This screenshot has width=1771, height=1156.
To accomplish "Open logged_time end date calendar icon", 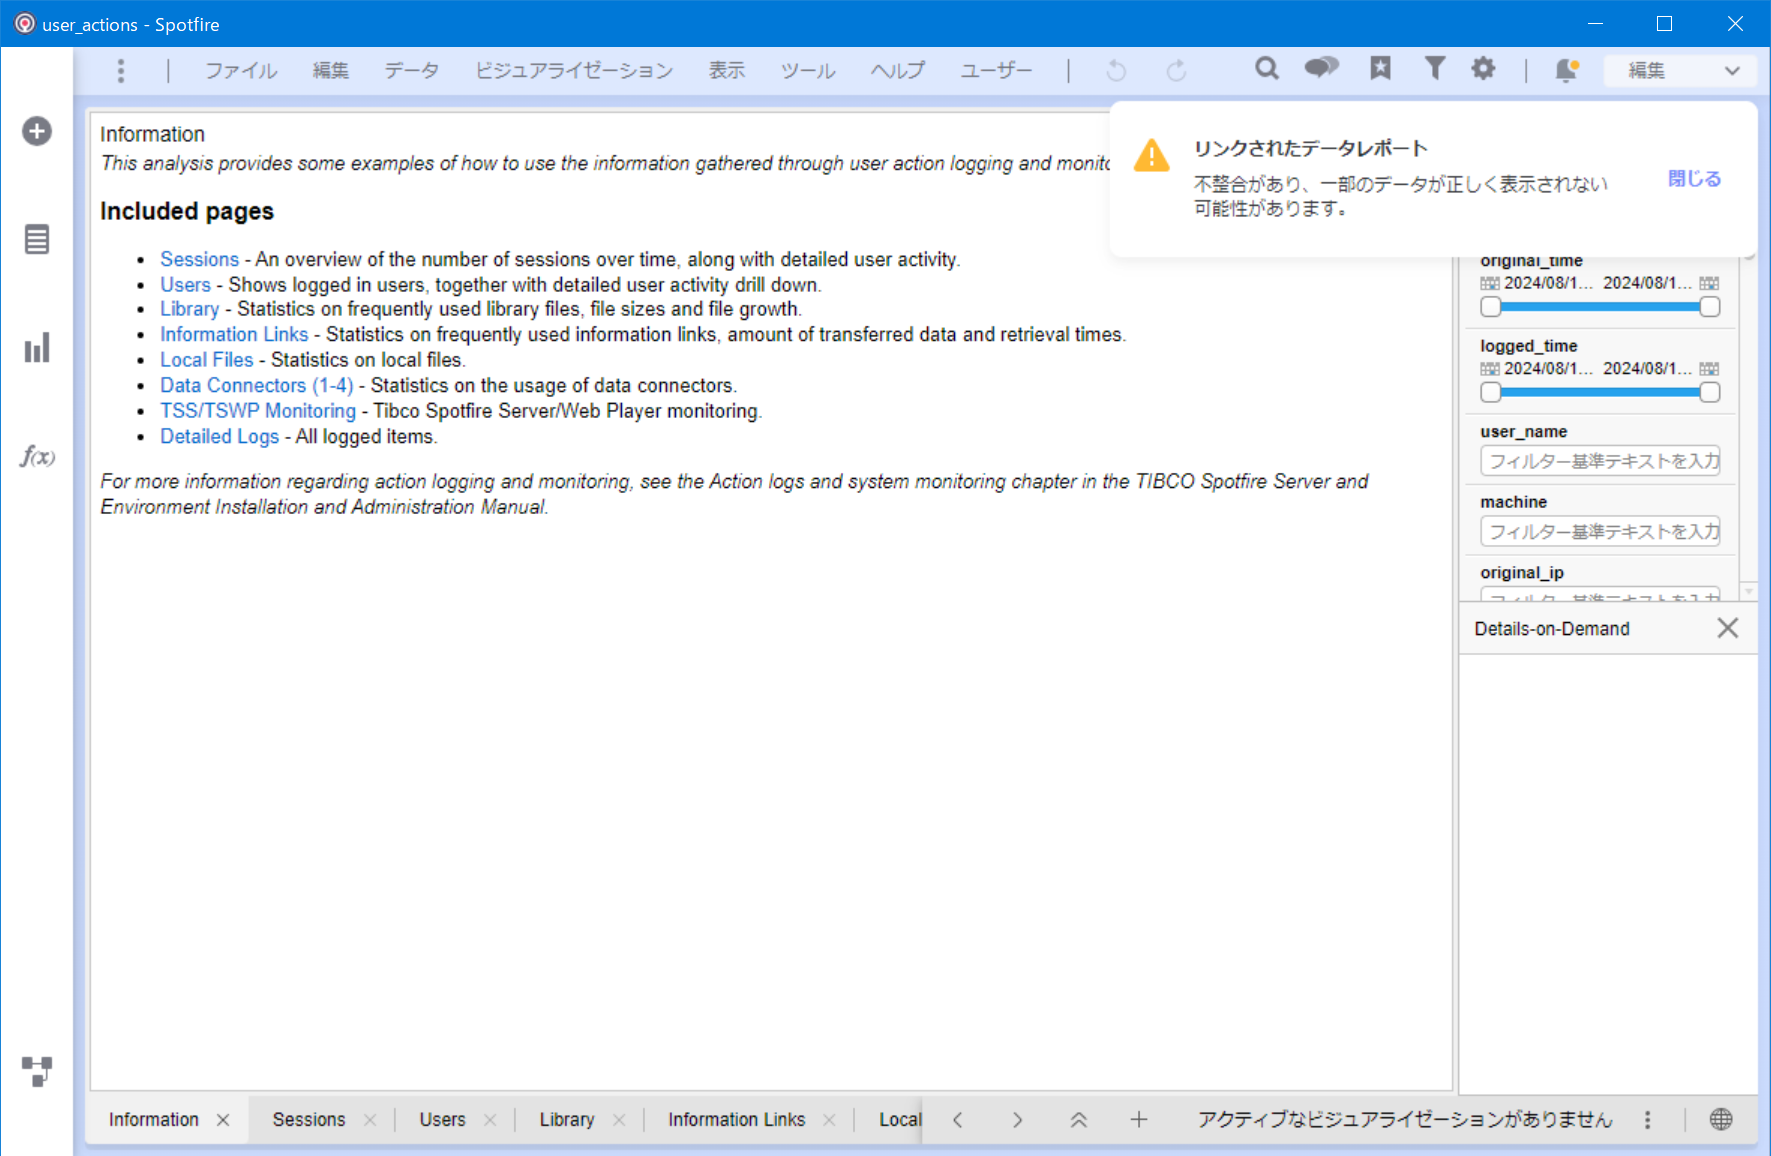I will pyautogui.click(x=1709, y=369).
